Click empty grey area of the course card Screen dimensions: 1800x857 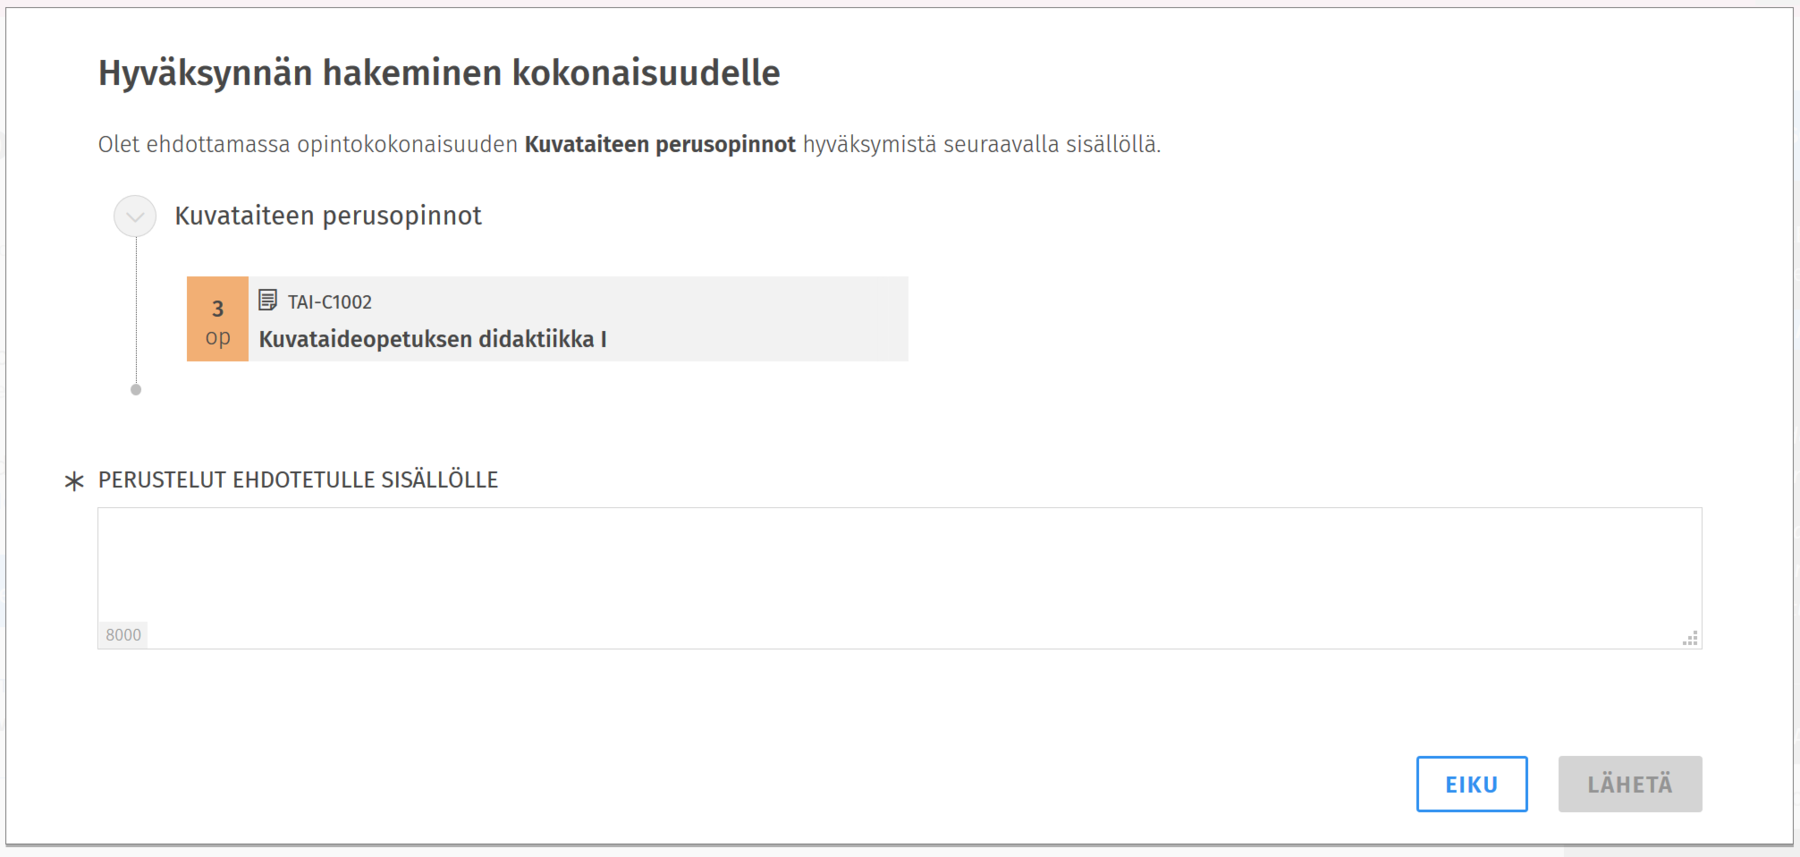point(760,319)
